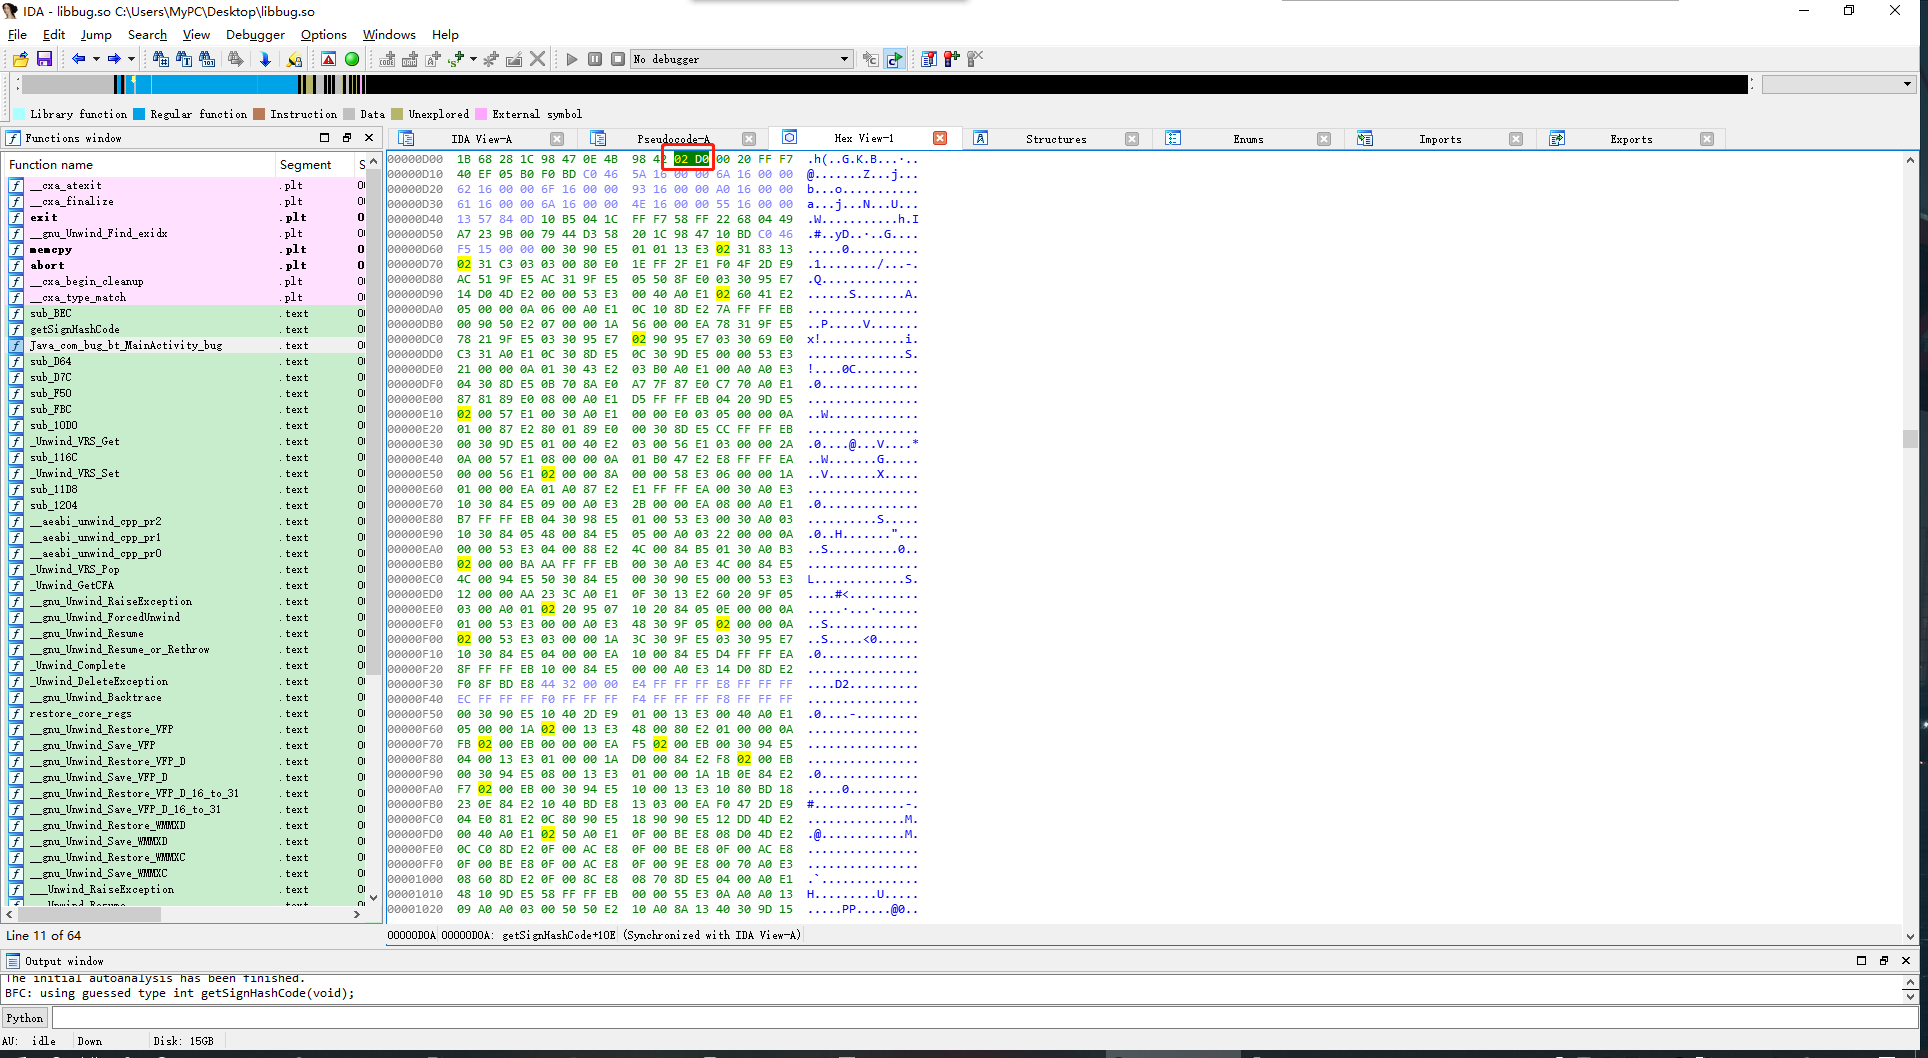Click the Exports tab icon
Viewport: 1928px width, 1058px height.
[x=1557, y=138]
